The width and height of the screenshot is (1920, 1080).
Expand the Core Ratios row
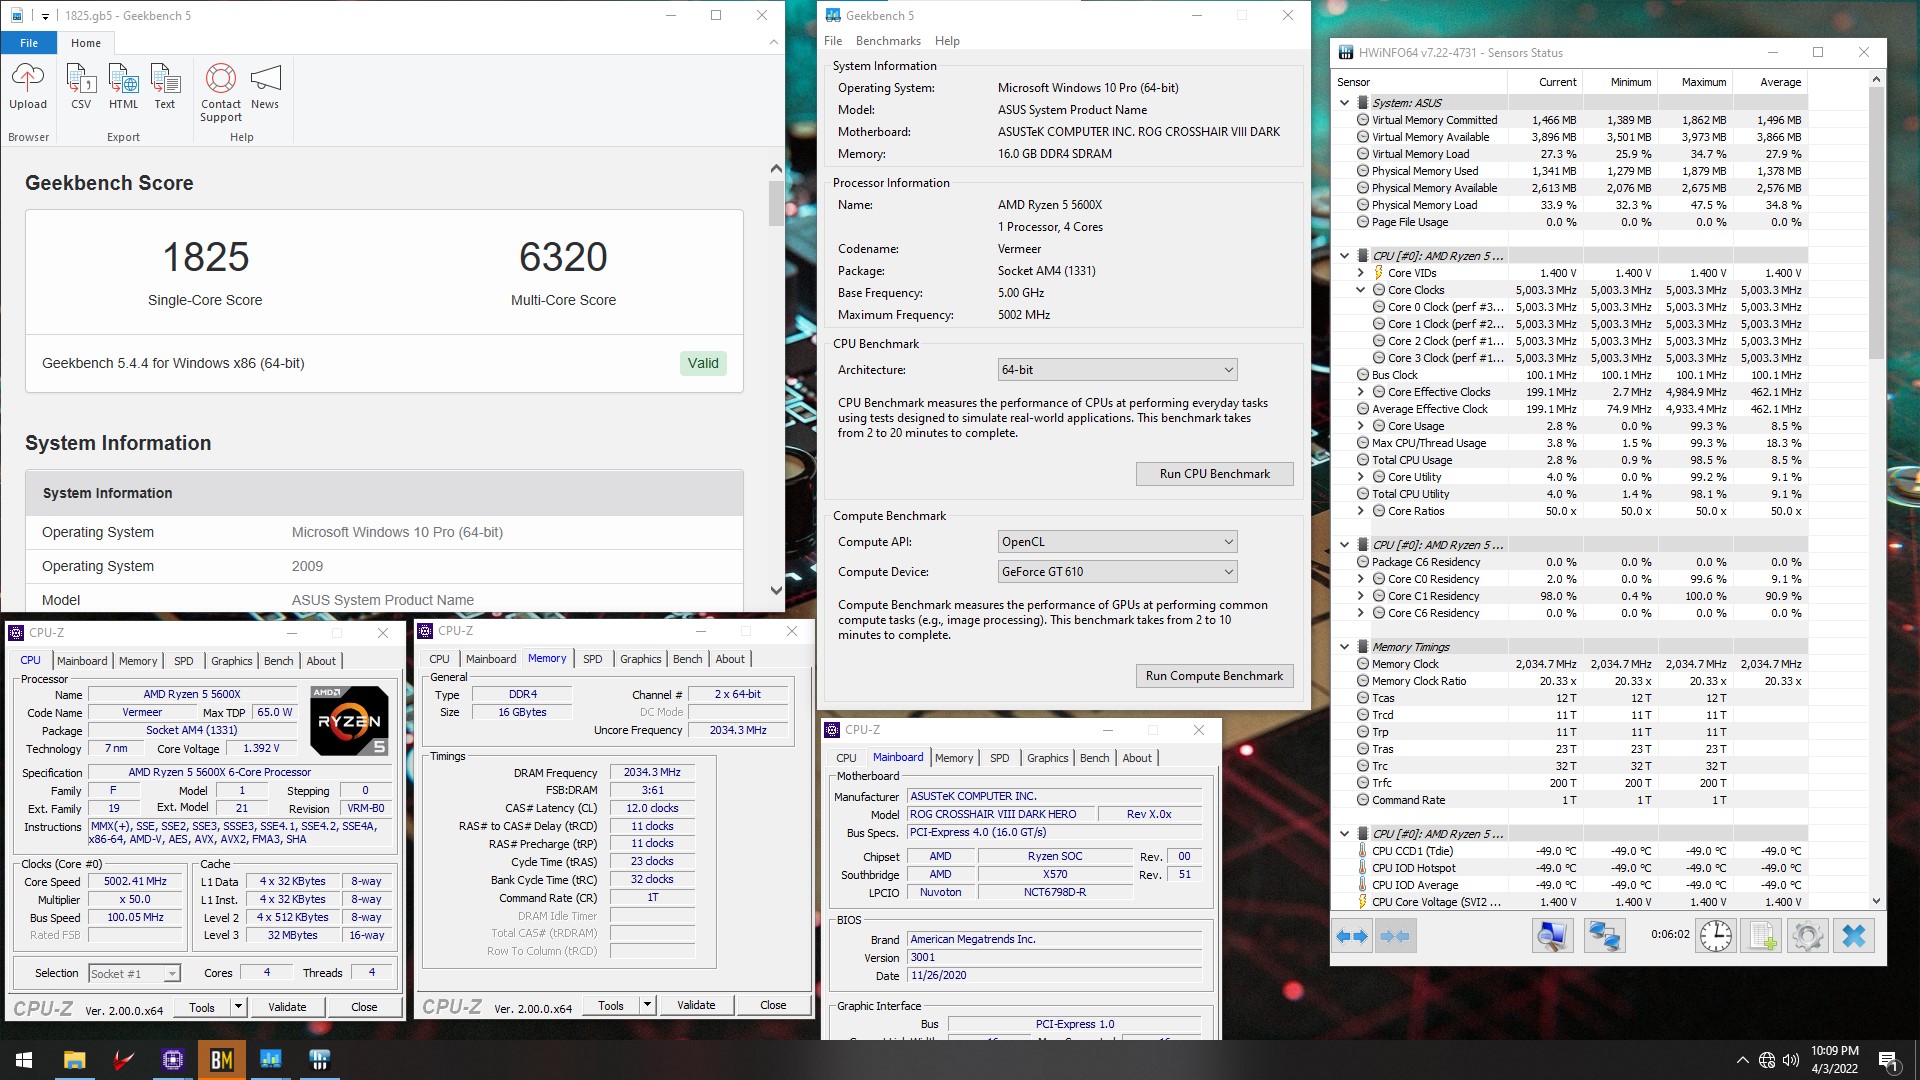pyautogui.click(x=1361, y=511)
